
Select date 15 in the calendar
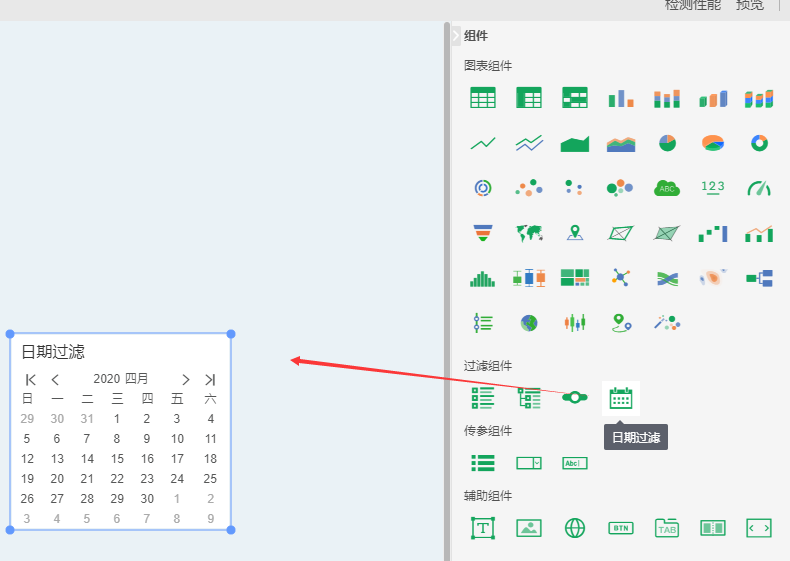(x=117, y=459)
